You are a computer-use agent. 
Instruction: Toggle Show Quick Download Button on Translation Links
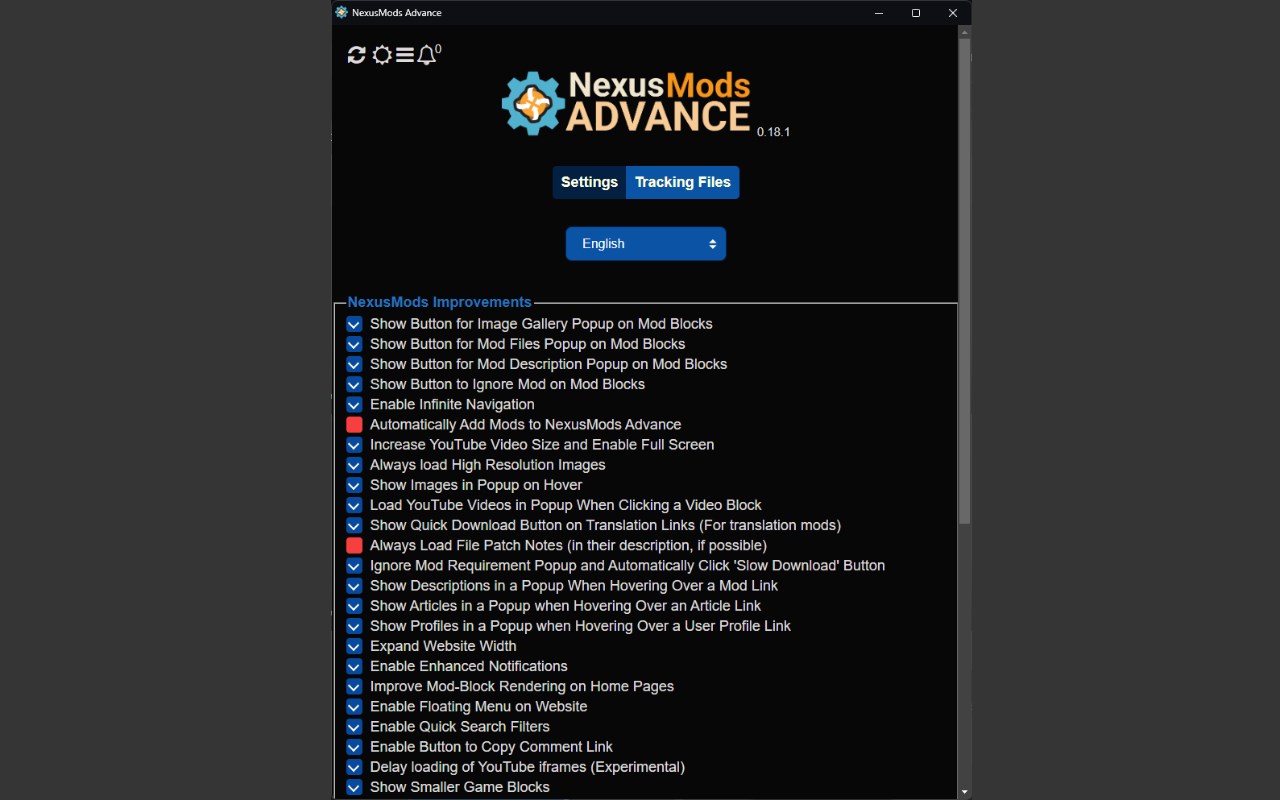(354, 525)
